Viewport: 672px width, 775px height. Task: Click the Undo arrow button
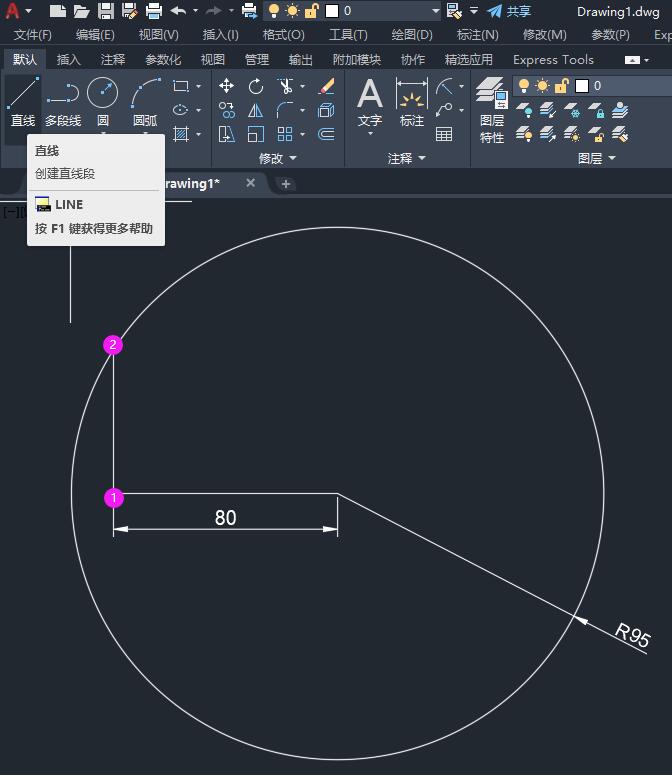[178, 11]
